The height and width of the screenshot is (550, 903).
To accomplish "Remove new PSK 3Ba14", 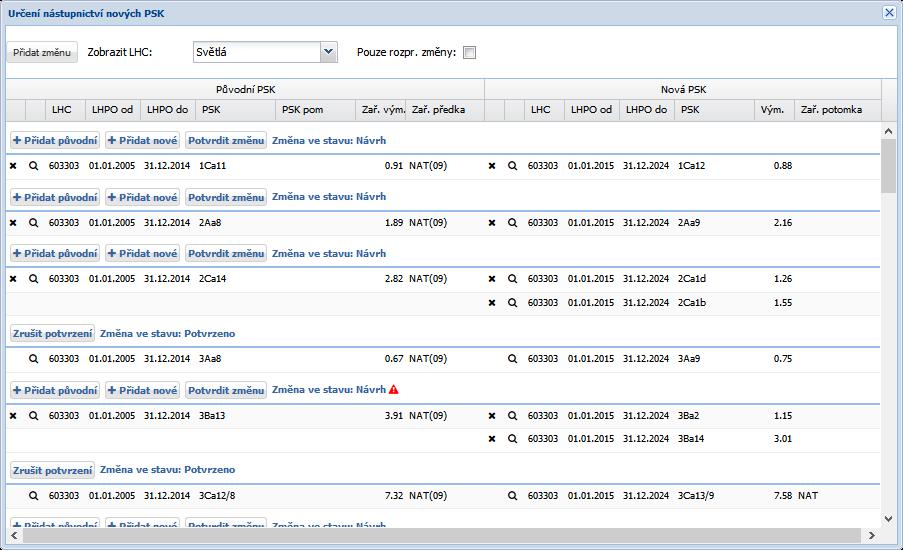I will coord(492,439).
